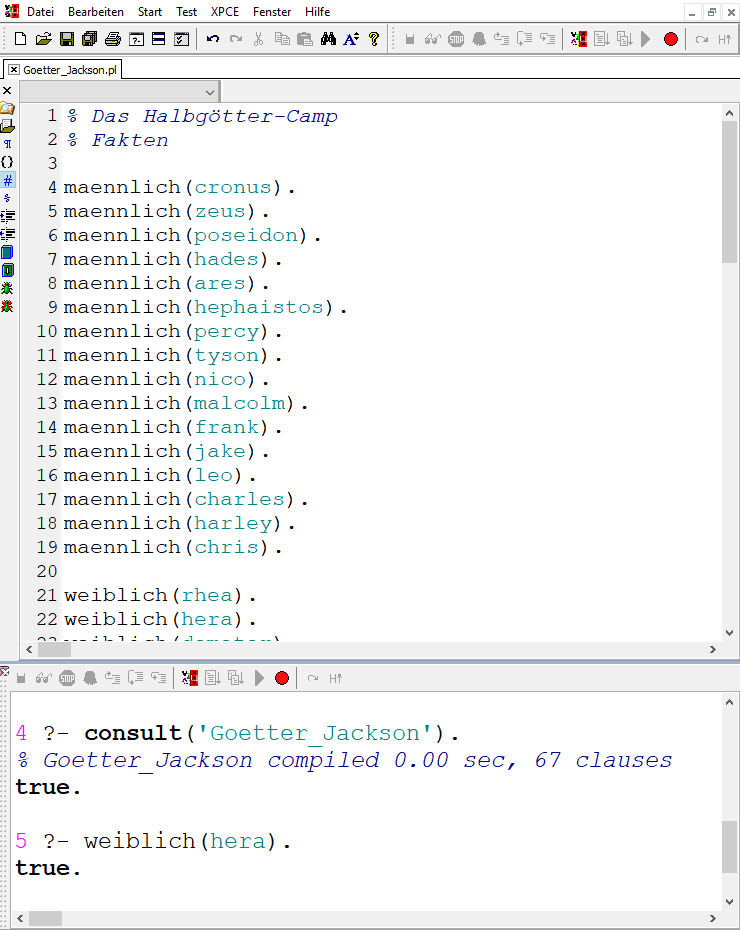Print the file with printer icon

point(113,39)
